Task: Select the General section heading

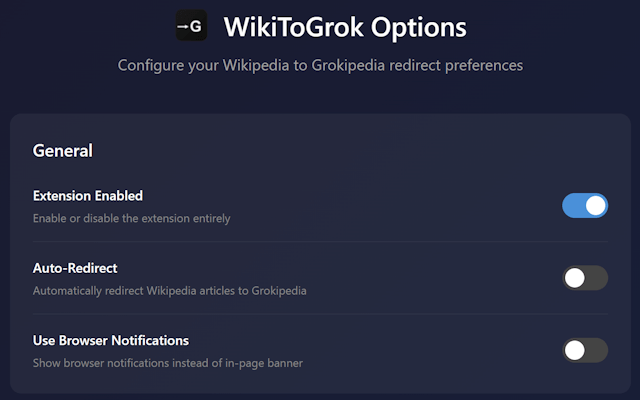Action: tap(63, 151)
